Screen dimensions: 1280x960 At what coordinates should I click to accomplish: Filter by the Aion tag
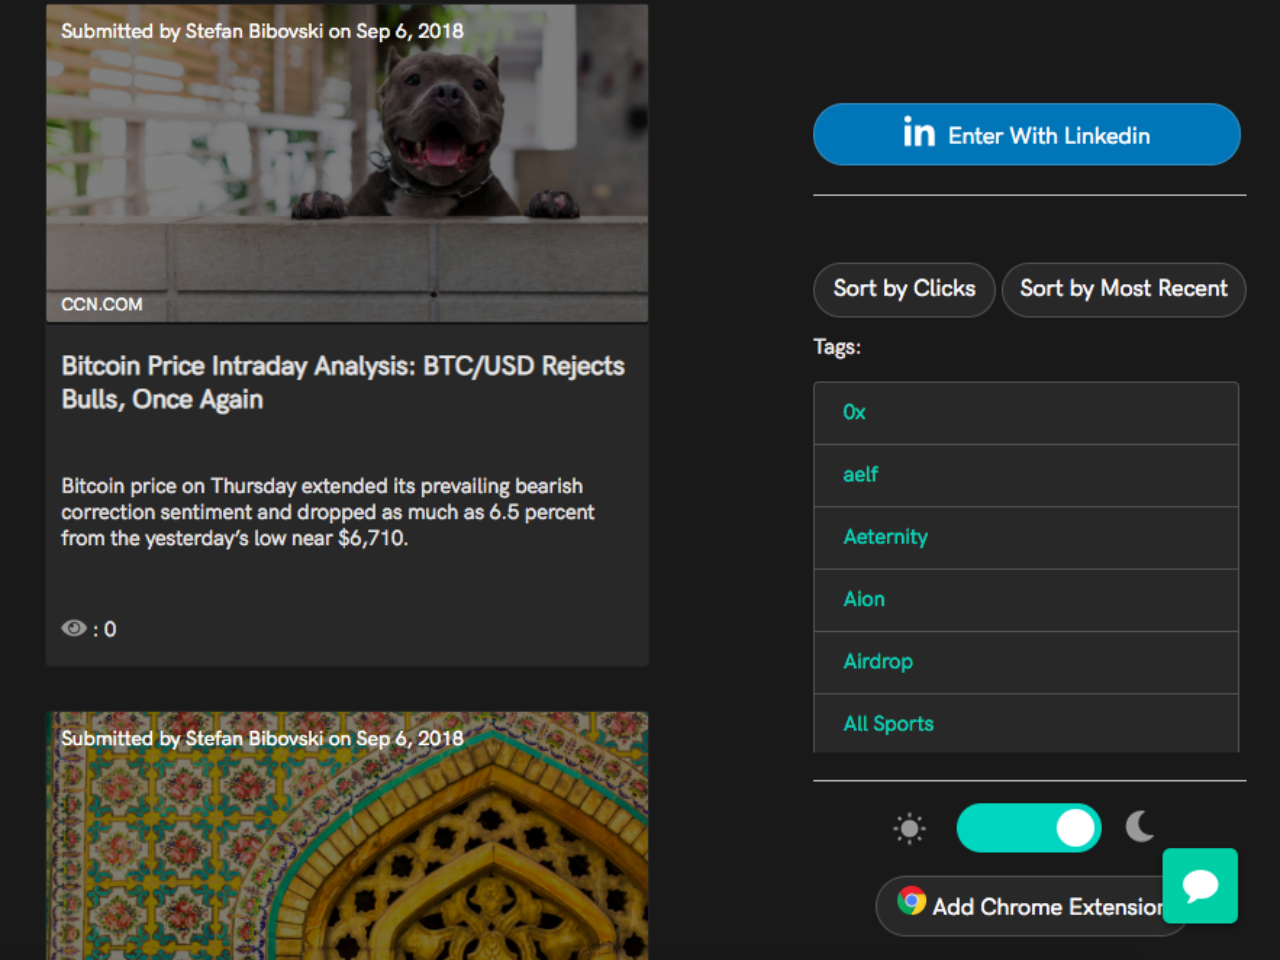click(x=1026, y=600)
